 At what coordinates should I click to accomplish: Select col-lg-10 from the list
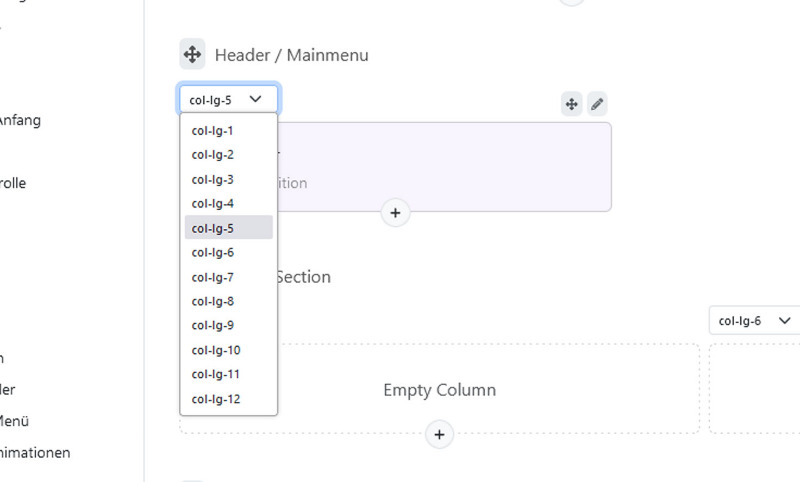pyautogui.click(x=229, y=350)
